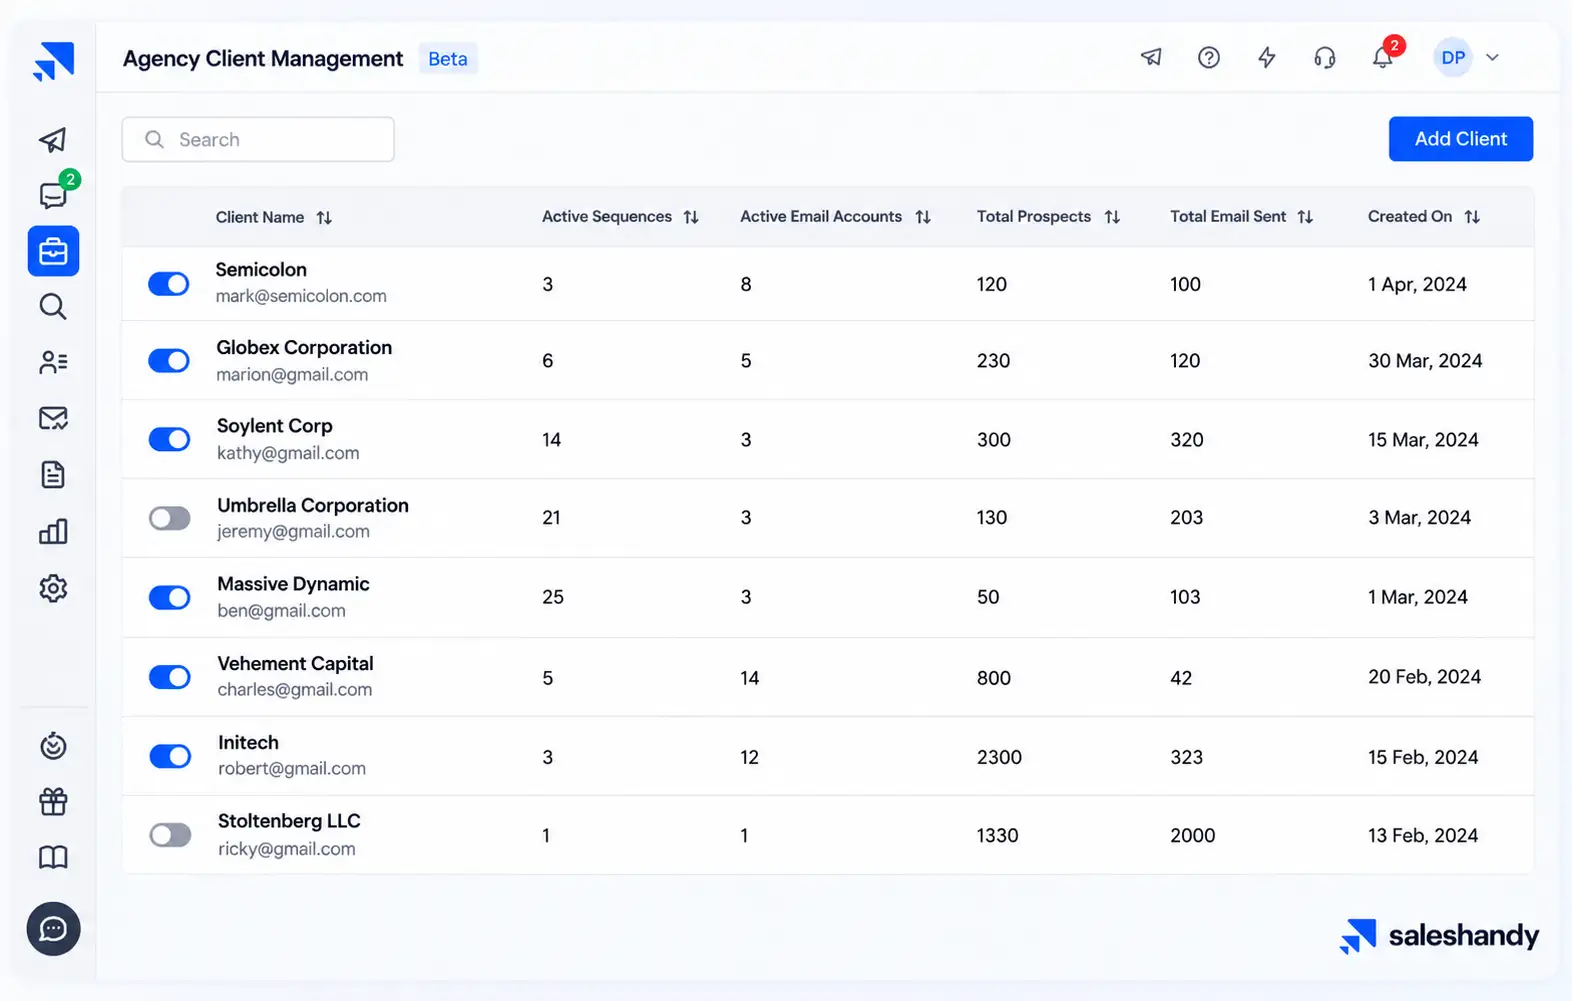Turn off the Soylent Corp toggle
1572x1001 pixels.
(x=169, y=439)
